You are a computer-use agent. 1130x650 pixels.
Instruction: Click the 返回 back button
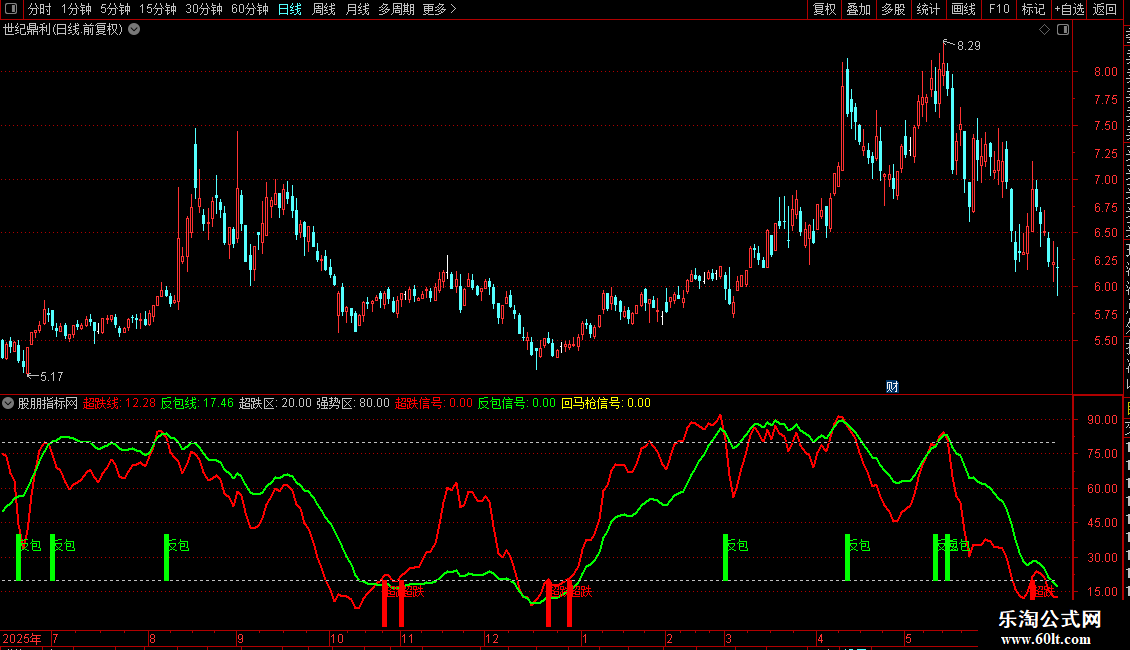1105,9
